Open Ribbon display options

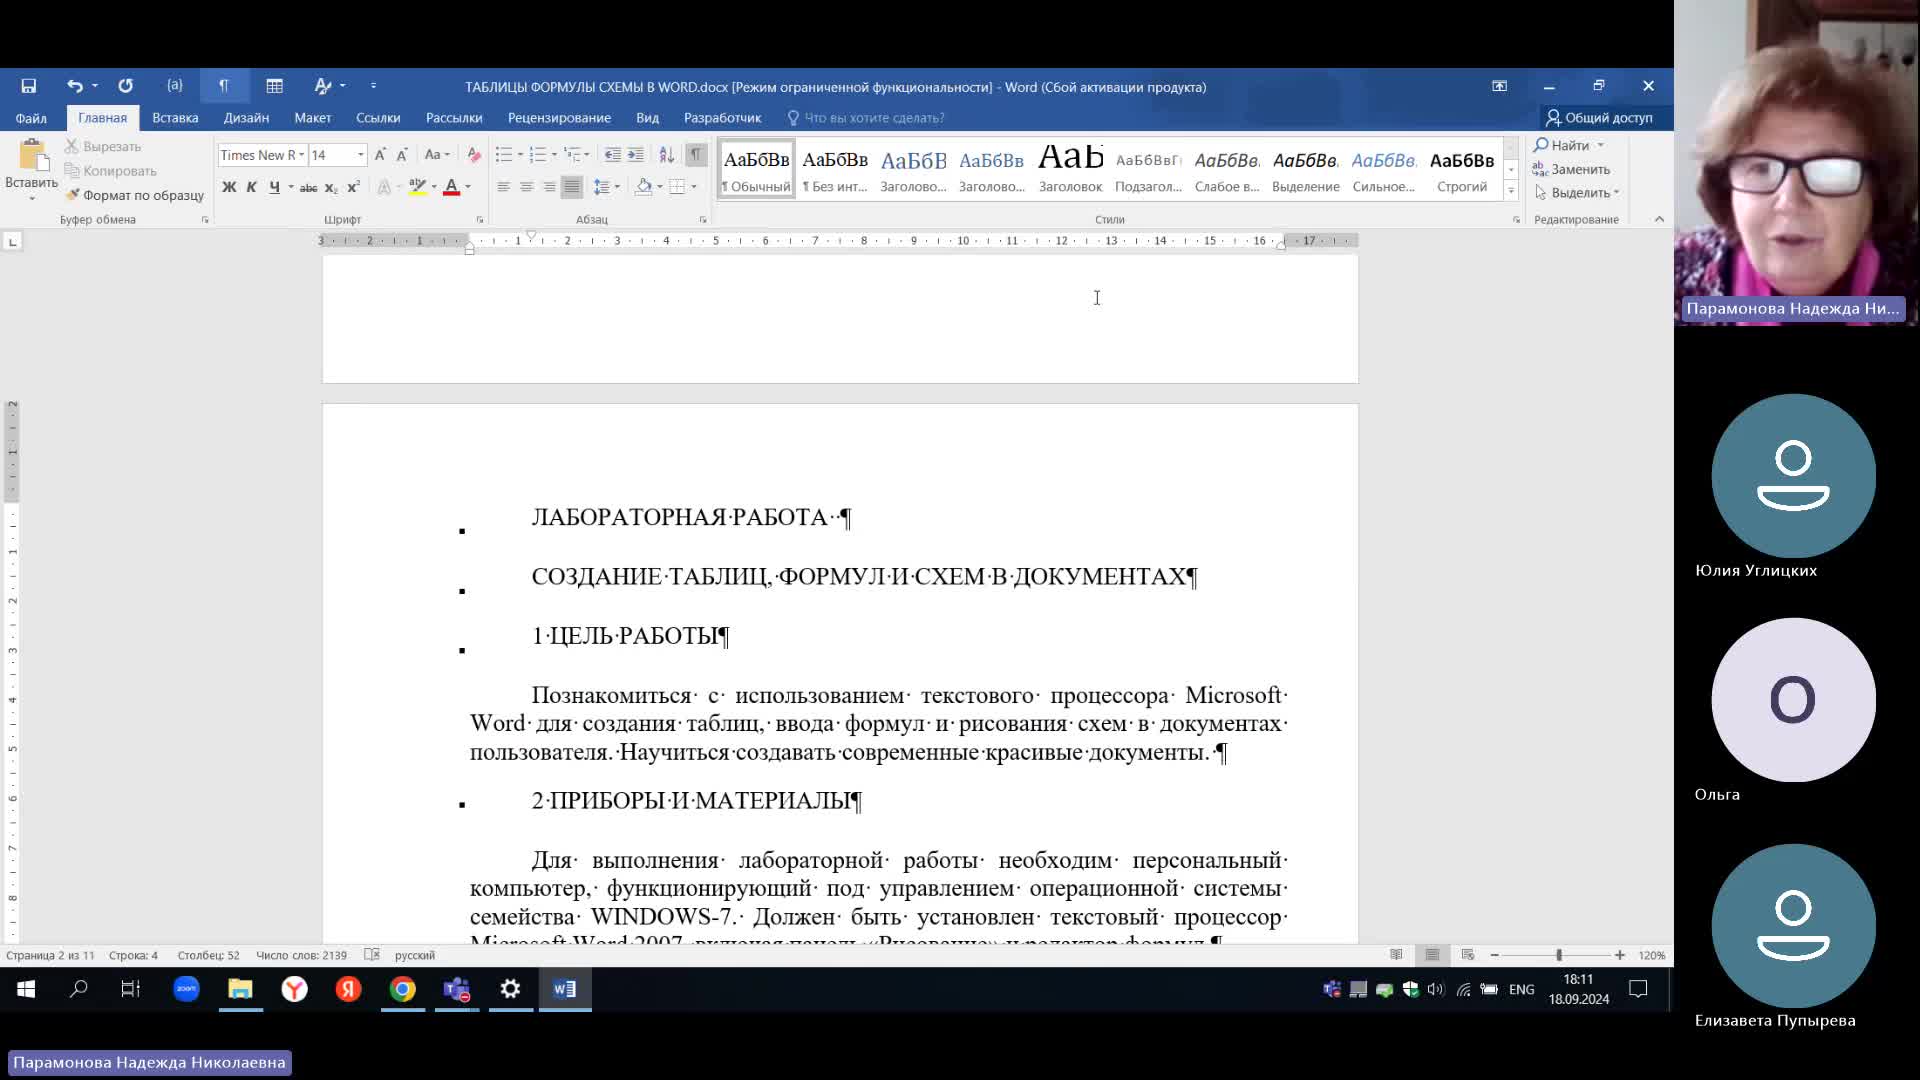1499,86
